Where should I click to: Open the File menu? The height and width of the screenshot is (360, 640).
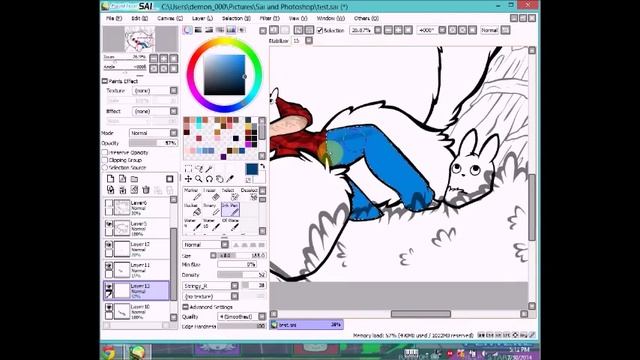(114, 18)
